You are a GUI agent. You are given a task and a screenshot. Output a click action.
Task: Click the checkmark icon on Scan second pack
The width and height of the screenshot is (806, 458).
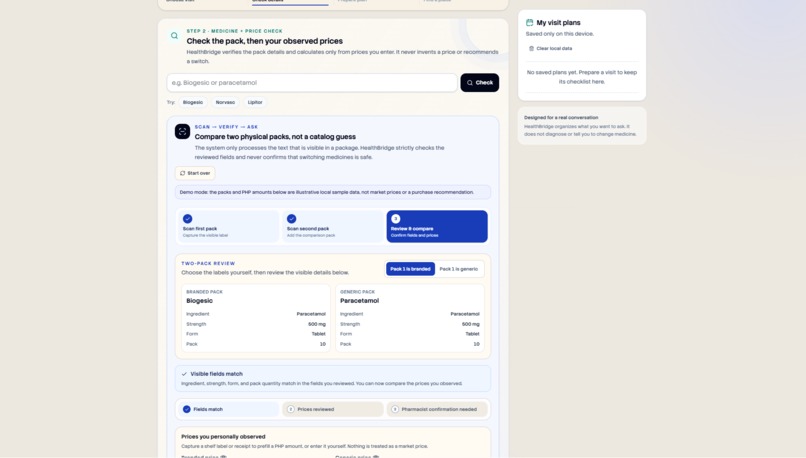(291, 218)
